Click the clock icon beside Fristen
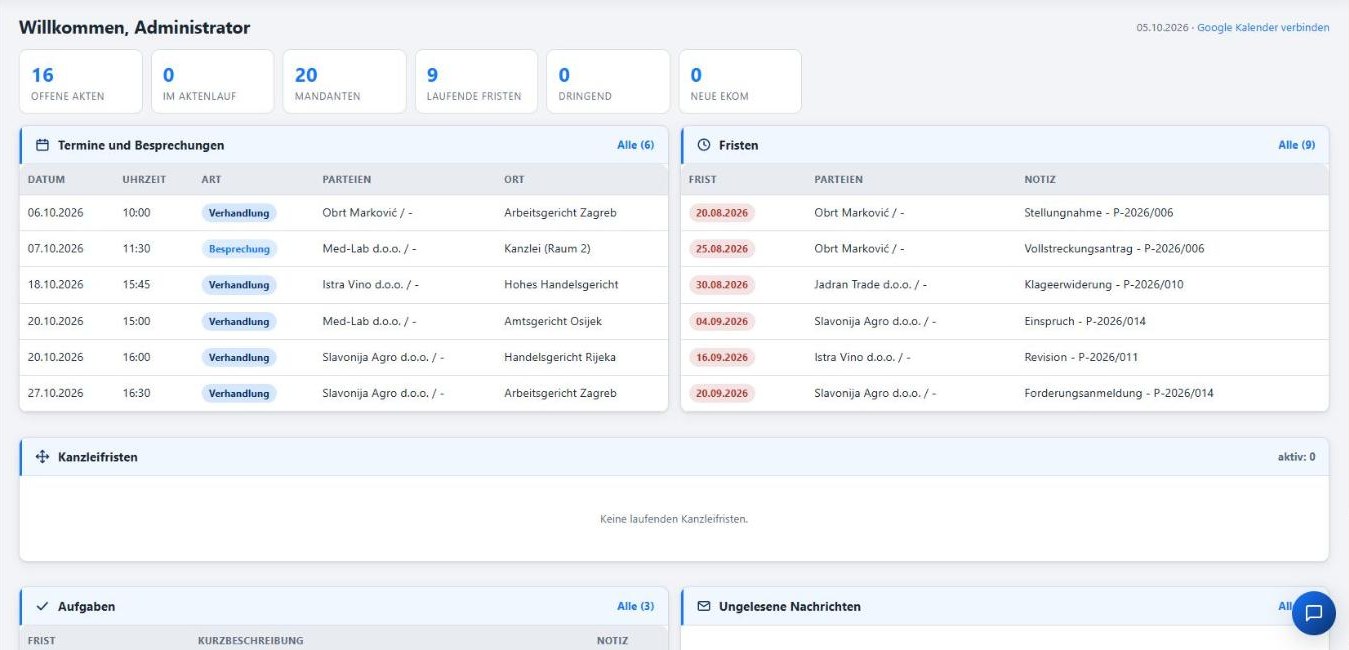Screen dimensions: 1349x650 click(704, 145)
